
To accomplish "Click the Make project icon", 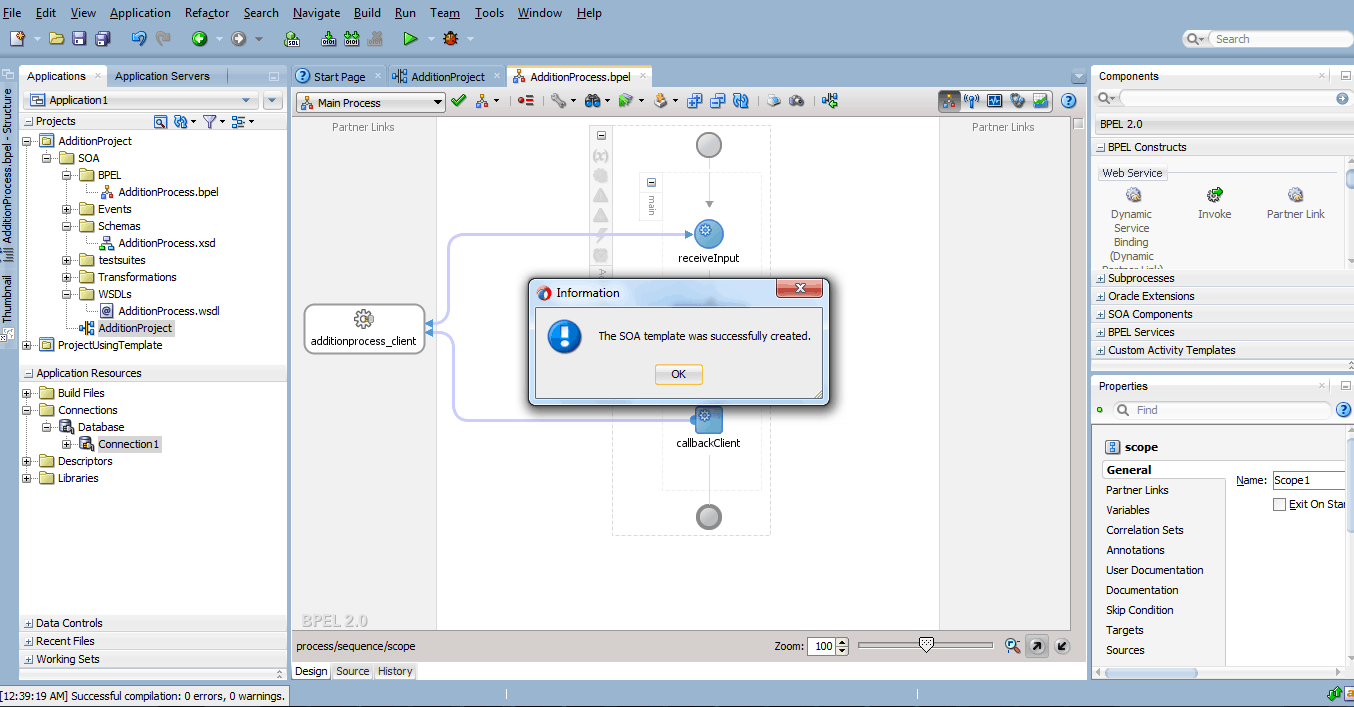I will (x=328, y=38).
